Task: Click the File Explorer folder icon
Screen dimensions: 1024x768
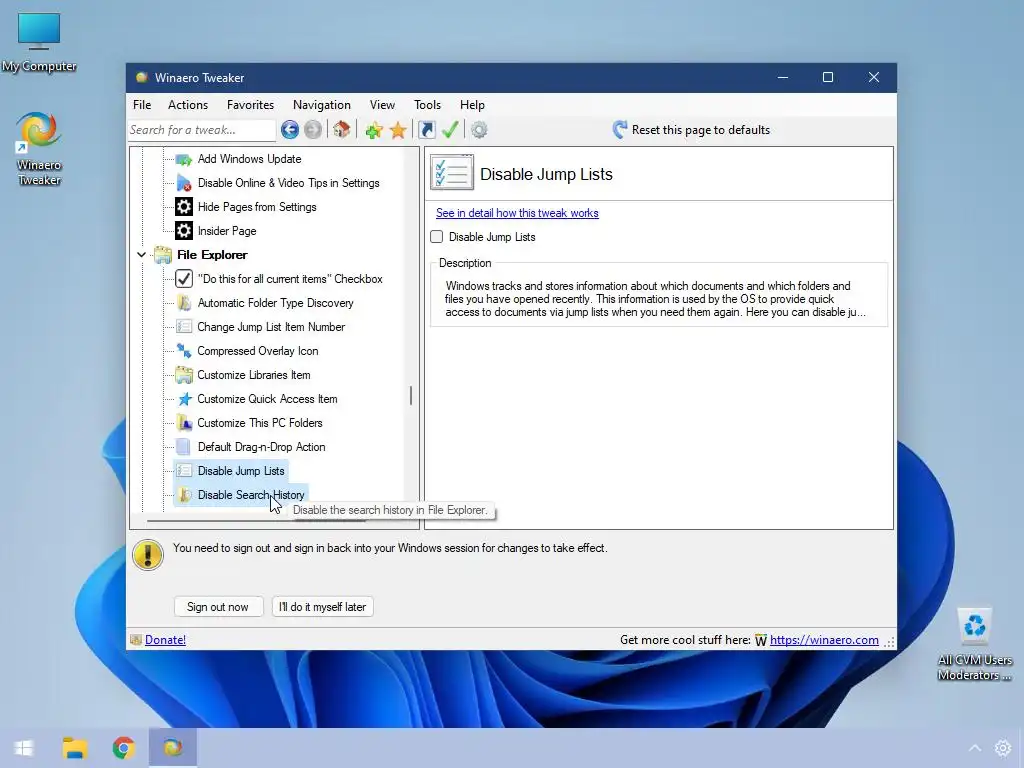Action: (163, 255)
